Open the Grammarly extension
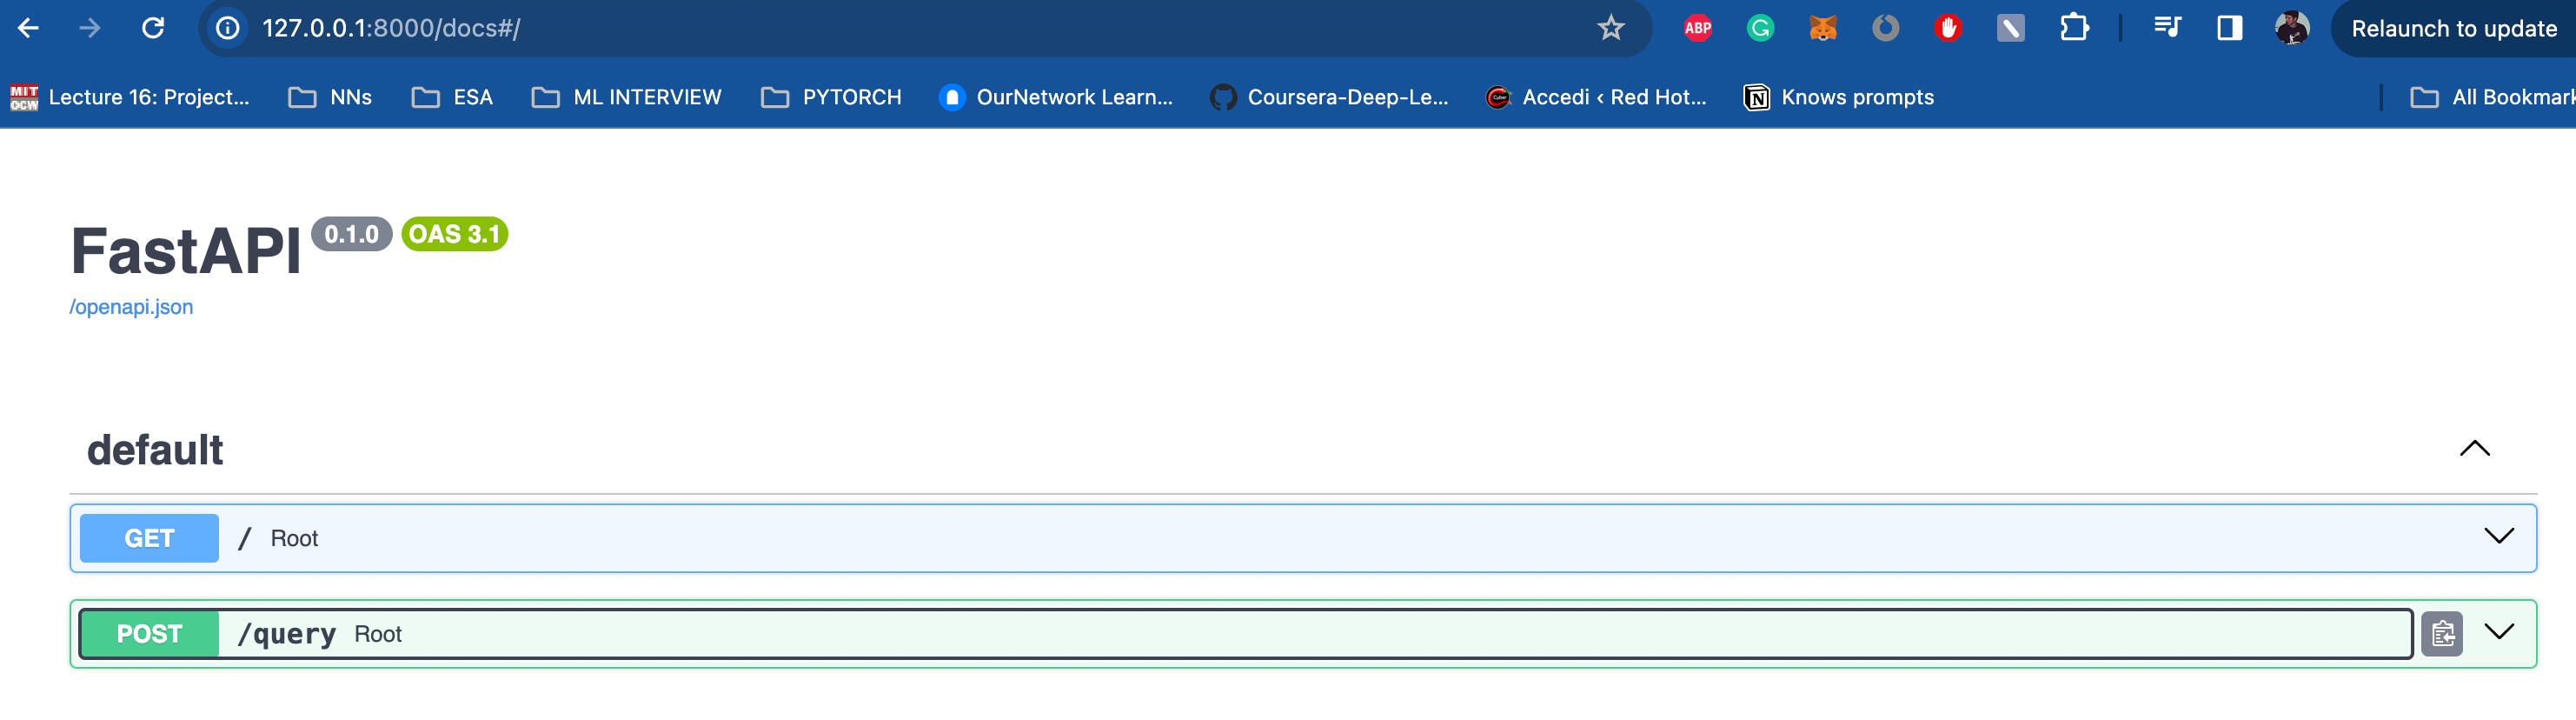This screenshot has height=720, width=2576. pos(1760,28)
